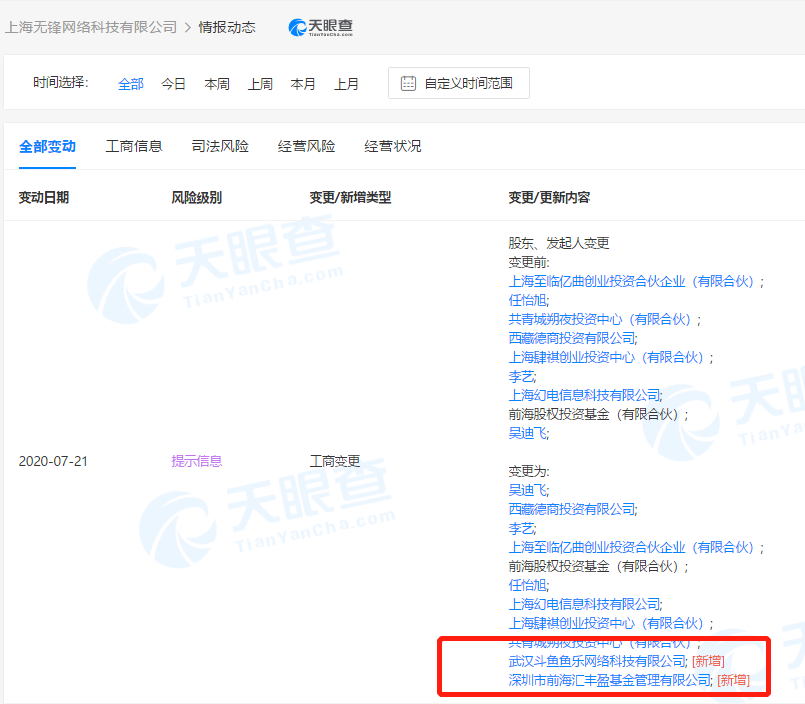
Task: Select the 今日 time filter
Action: pyautogui.click(x=174, y=84)
